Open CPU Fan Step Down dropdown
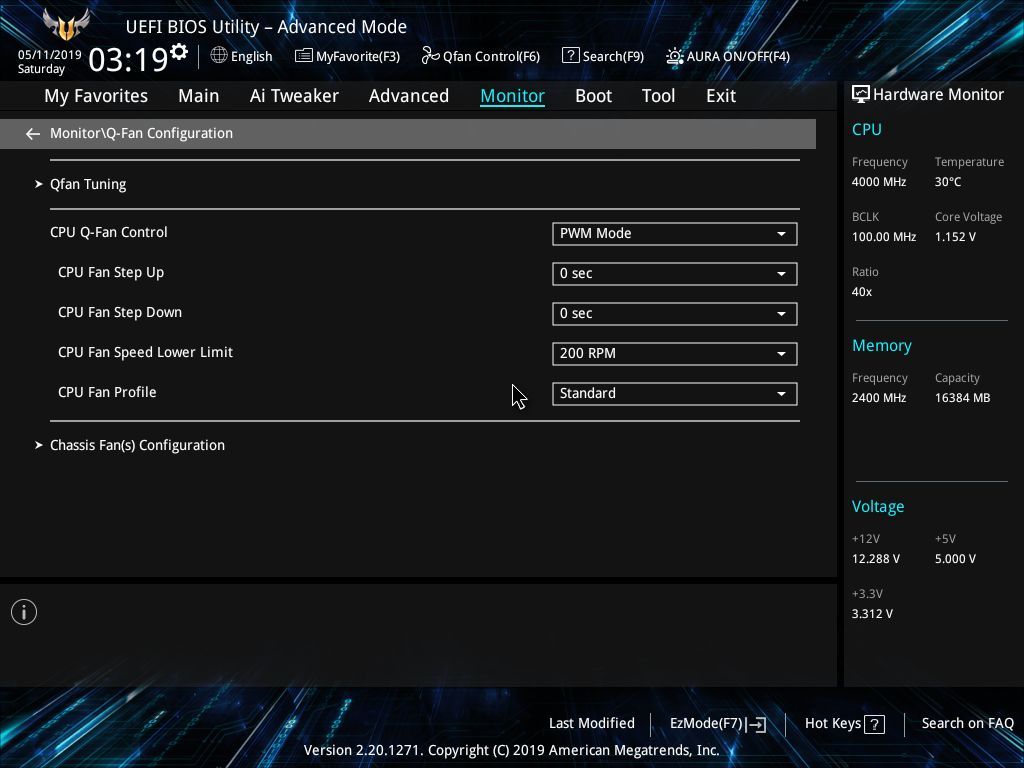Viewport: 1024px width, 768px height. (x=675, y=313)
